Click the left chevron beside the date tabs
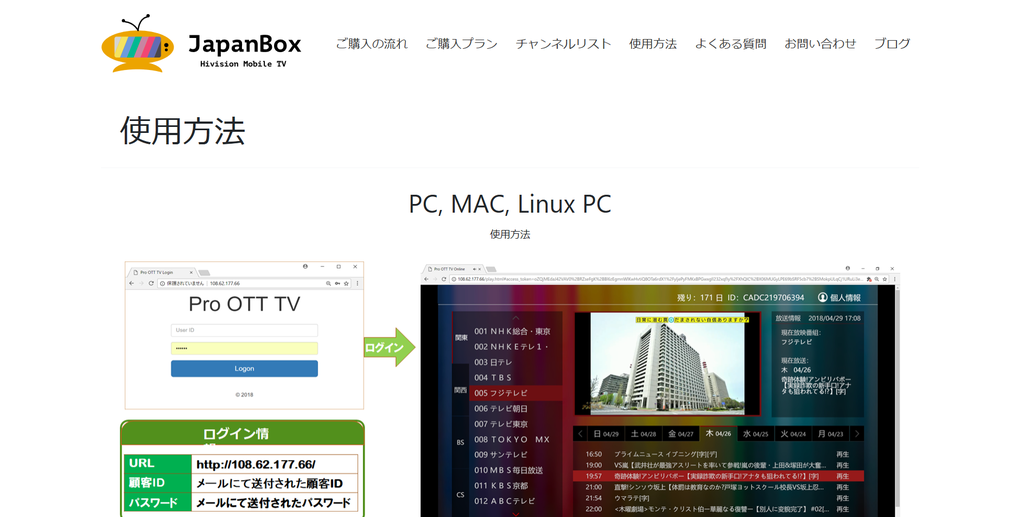 [580, 434]
